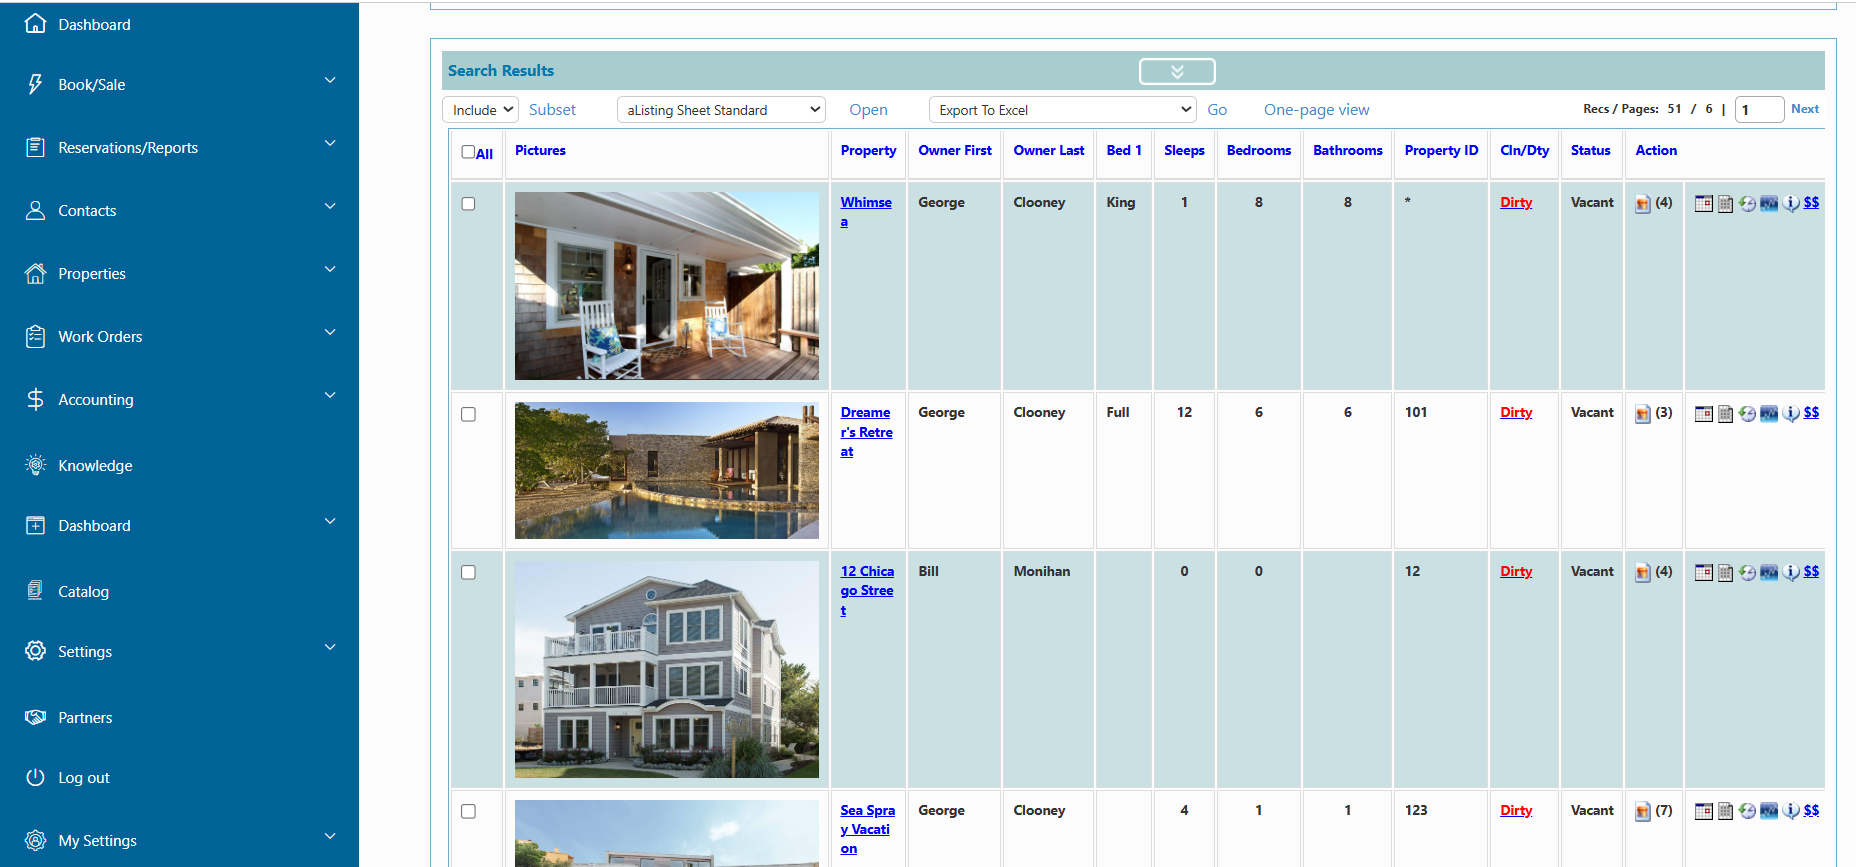The width and height of the screenshot is (1856, 867).
Task: Open the Include dropdown
Action: (481, 110)
